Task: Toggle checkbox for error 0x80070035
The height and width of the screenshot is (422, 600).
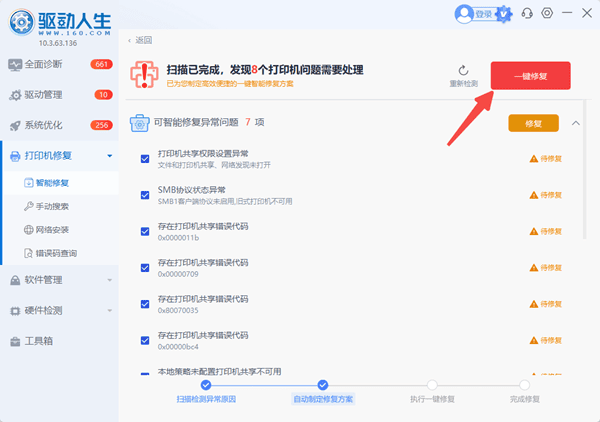Action: (x=145, y=304)
